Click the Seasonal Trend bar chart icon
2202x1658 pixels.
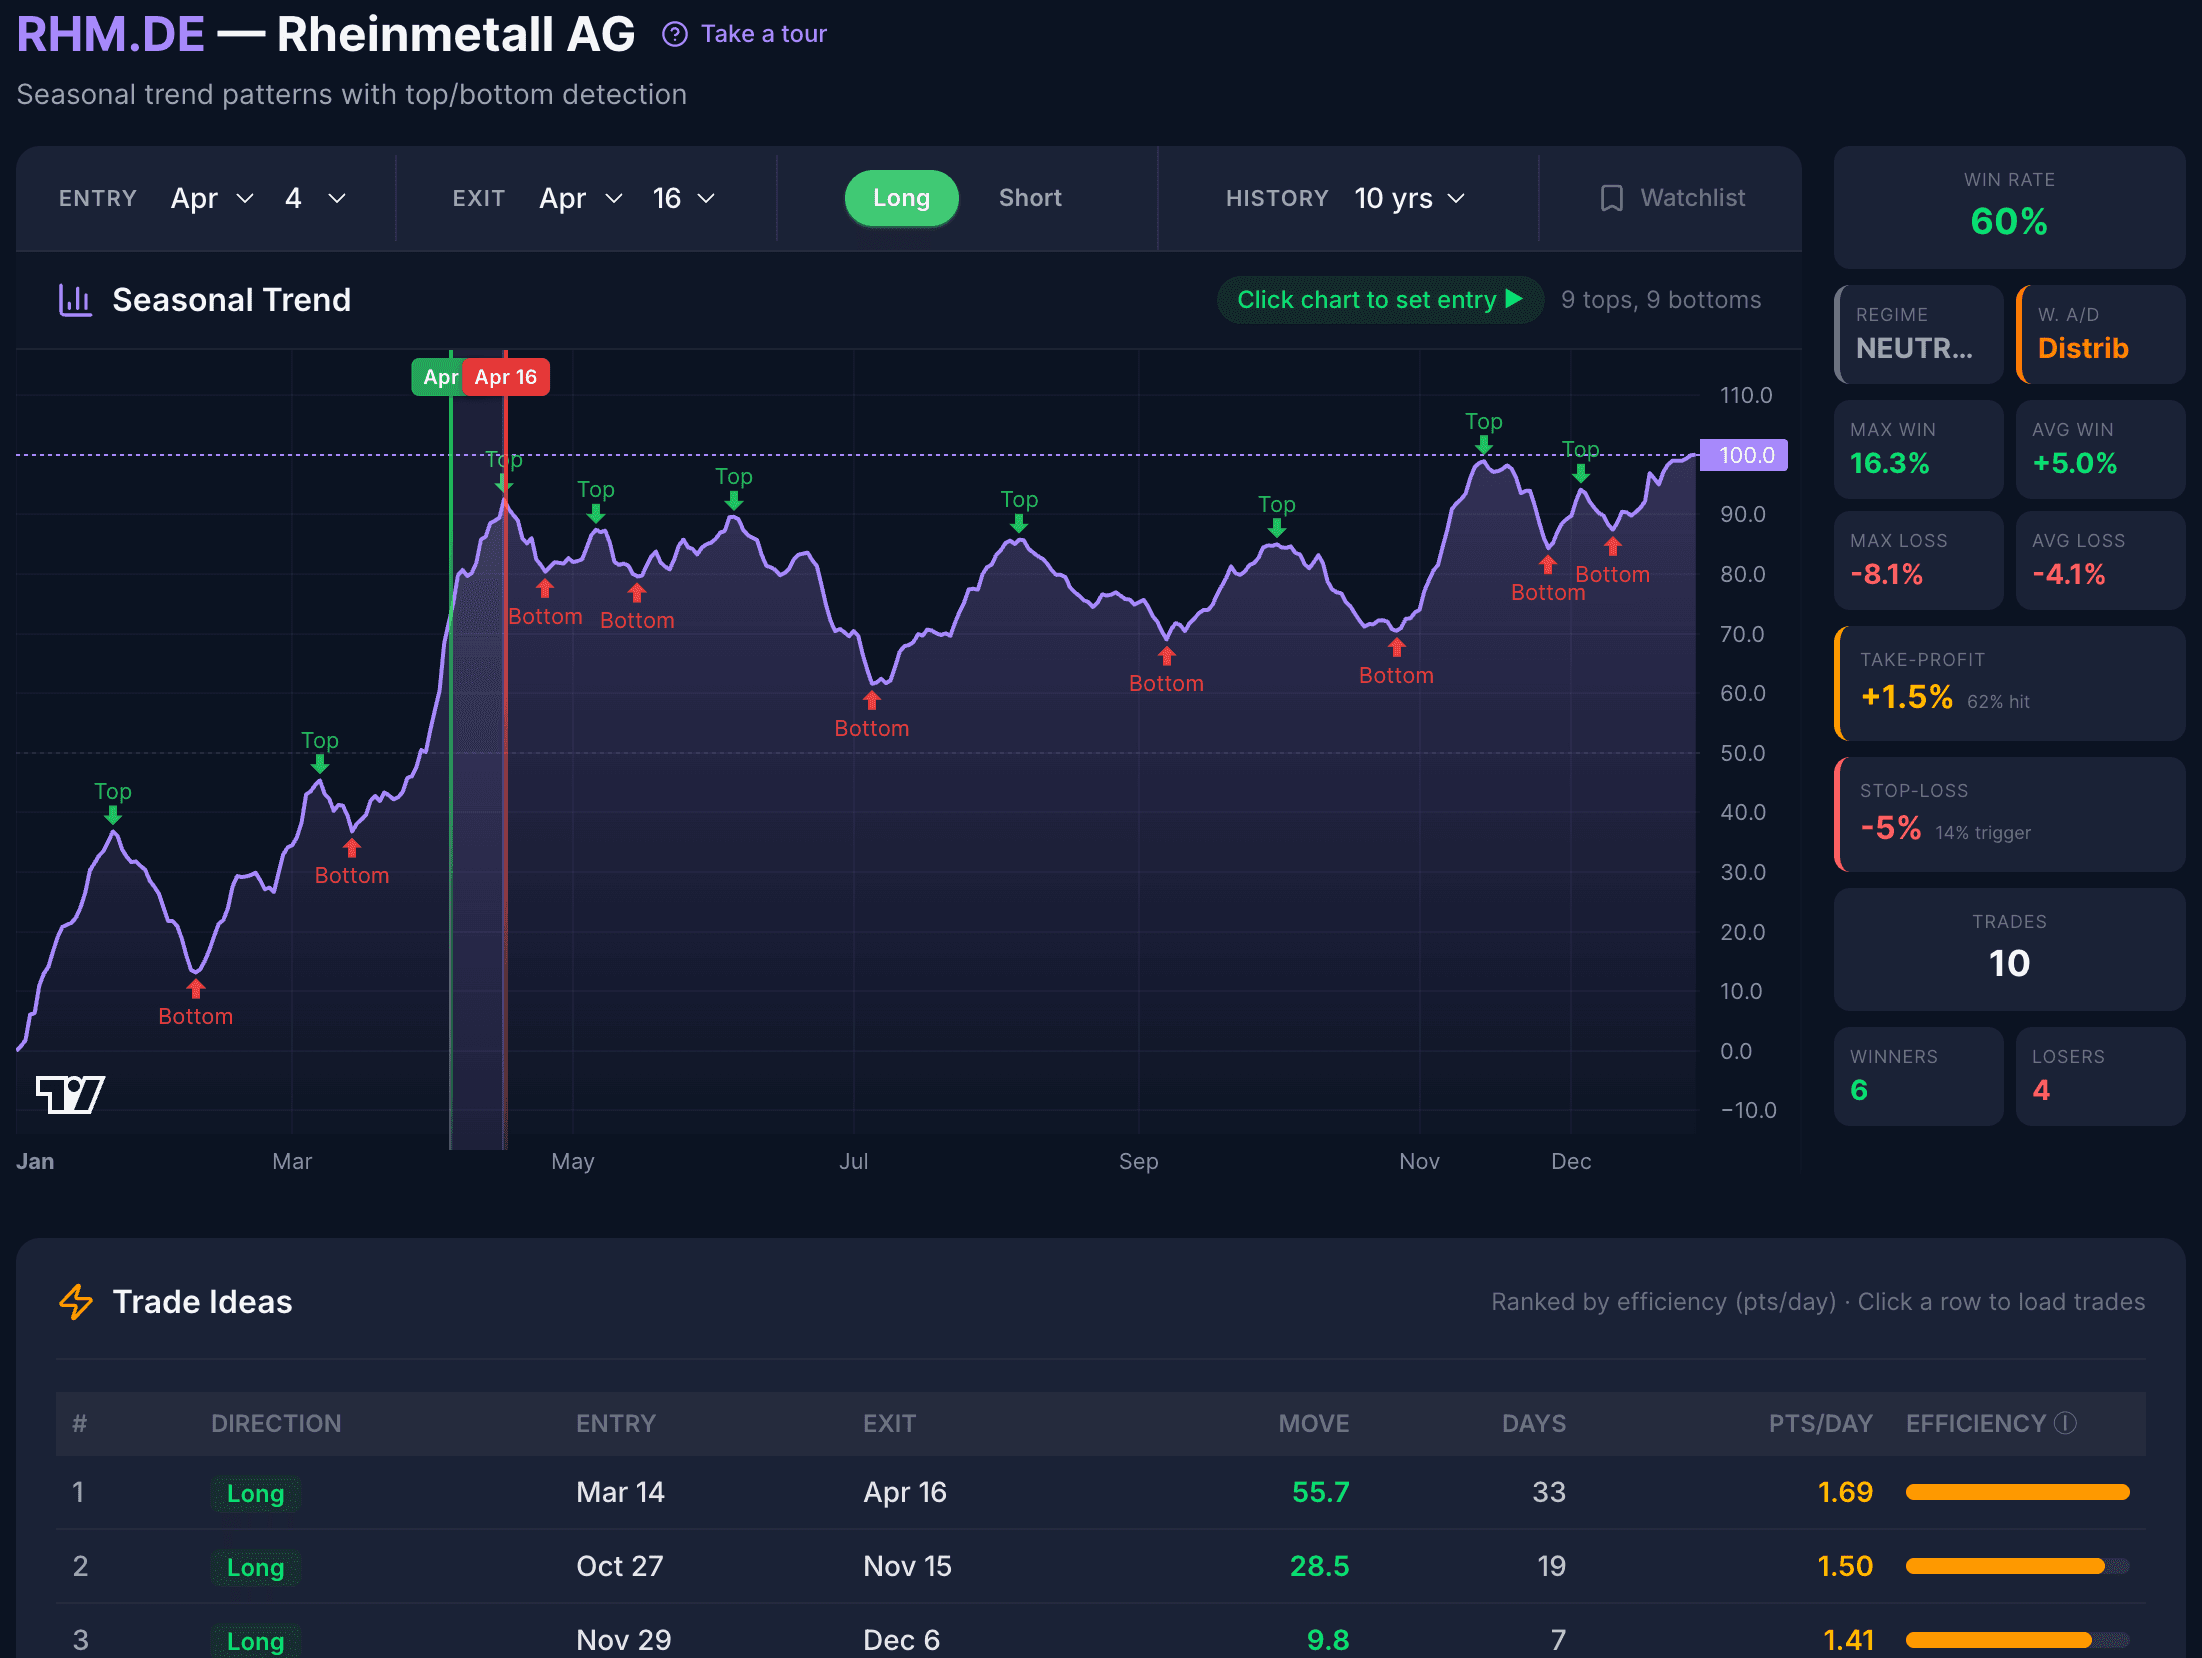[74, 298]
